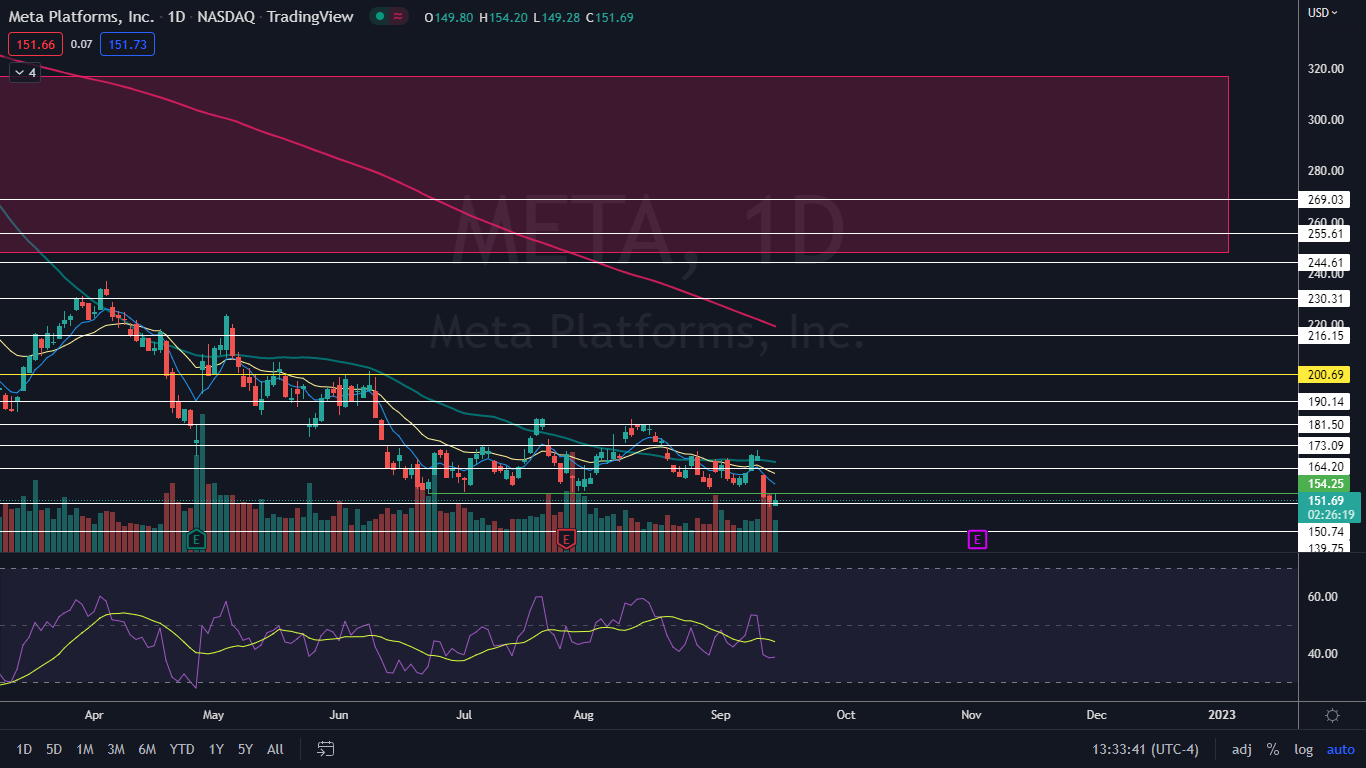
Task: Toggle auto scale mode
Action: 1341,749
